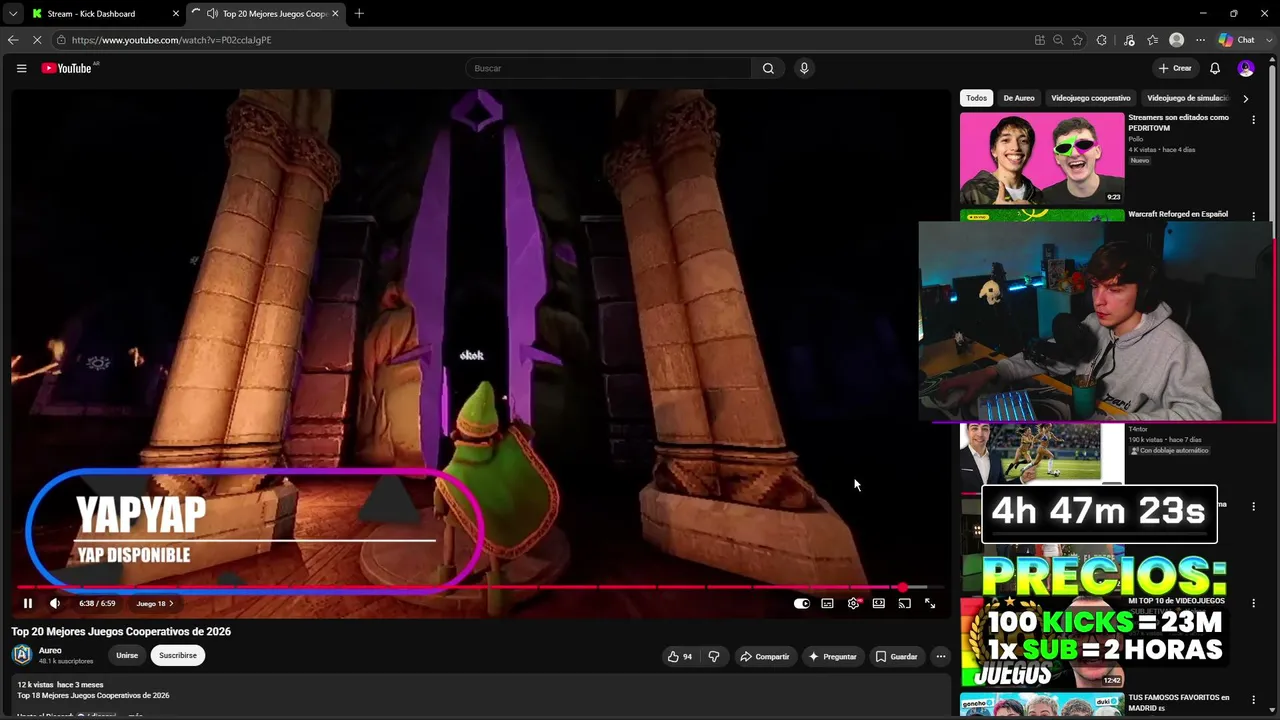The width and height of the screenshot is (1280, 720).
Task: Bookmark this page with star icon
Action: pos(1077,40)
